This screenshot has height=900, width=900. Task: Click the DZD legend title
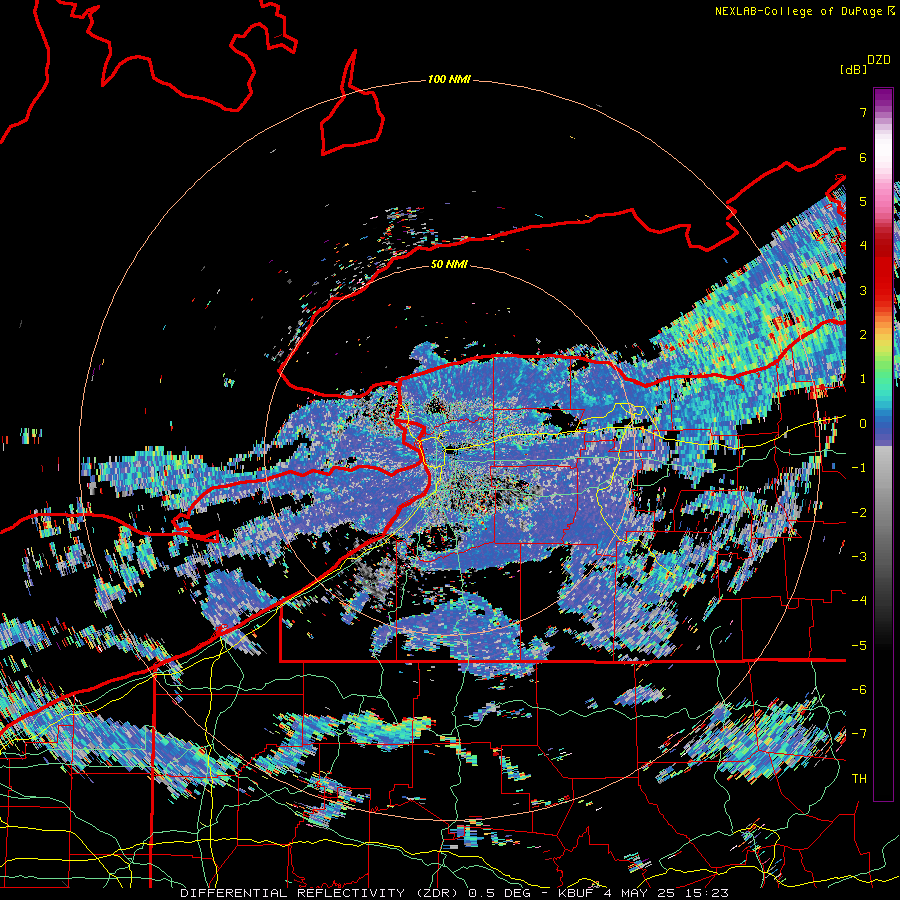point(879,60)
